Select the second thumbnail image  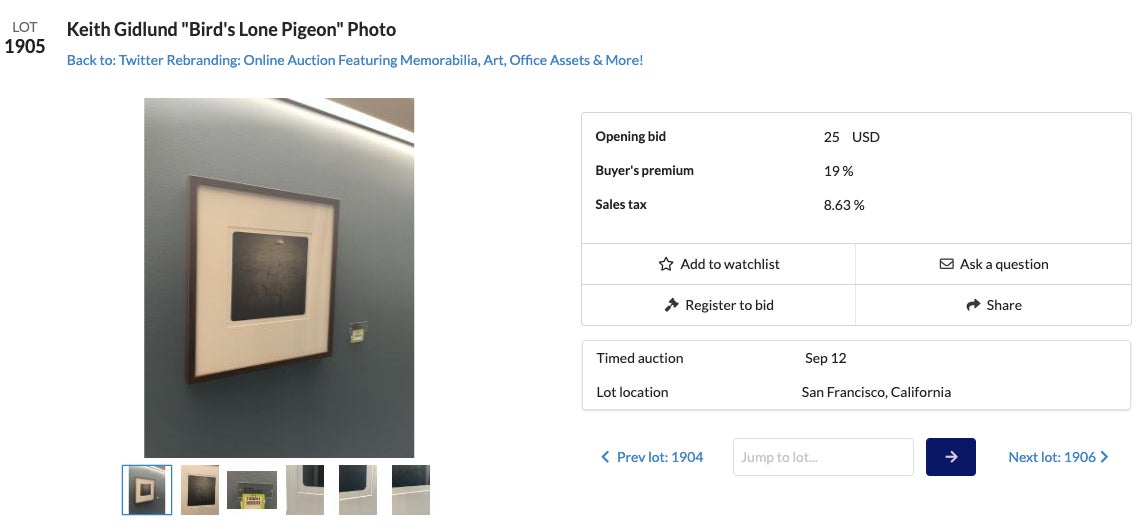coord(200,490)
